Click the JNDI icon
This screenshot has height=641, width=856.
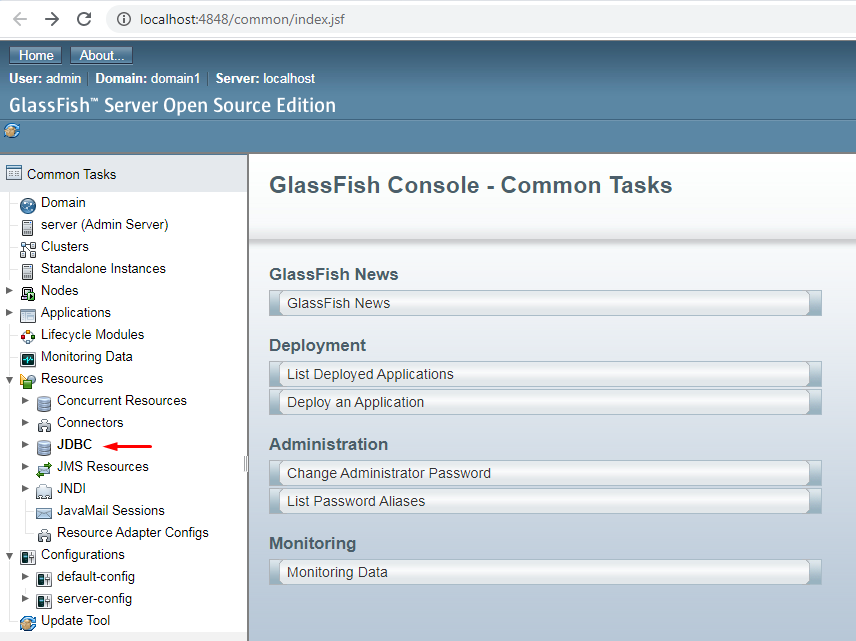(43, 488)
